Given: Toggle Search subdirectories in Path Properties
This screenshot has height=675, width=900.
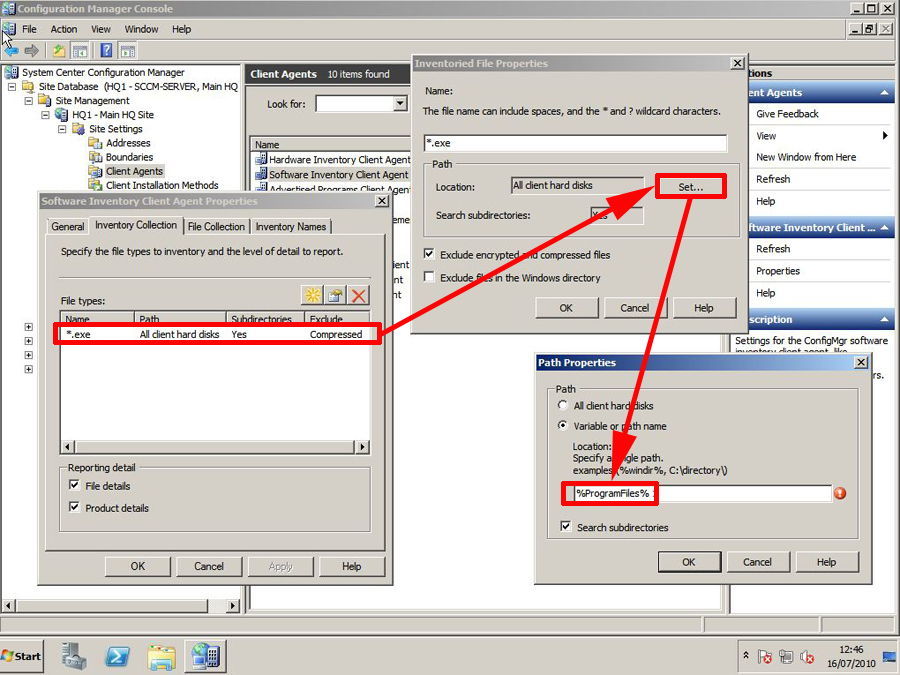Looking at the screenshot, I should click(x=566, y=526).
